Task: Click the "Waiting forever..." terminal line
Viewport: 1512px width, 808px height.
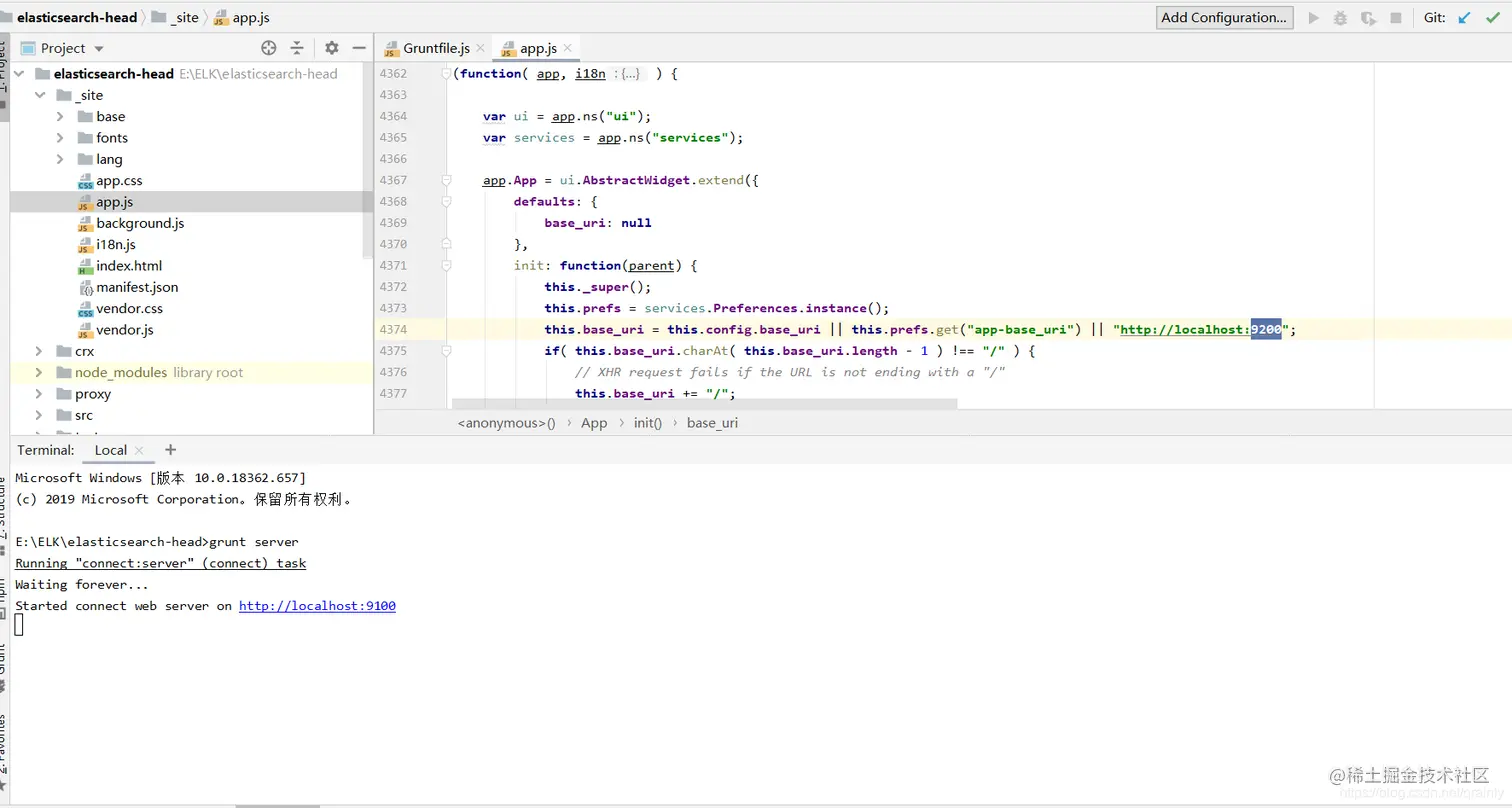Action: (x=82, y=585)
